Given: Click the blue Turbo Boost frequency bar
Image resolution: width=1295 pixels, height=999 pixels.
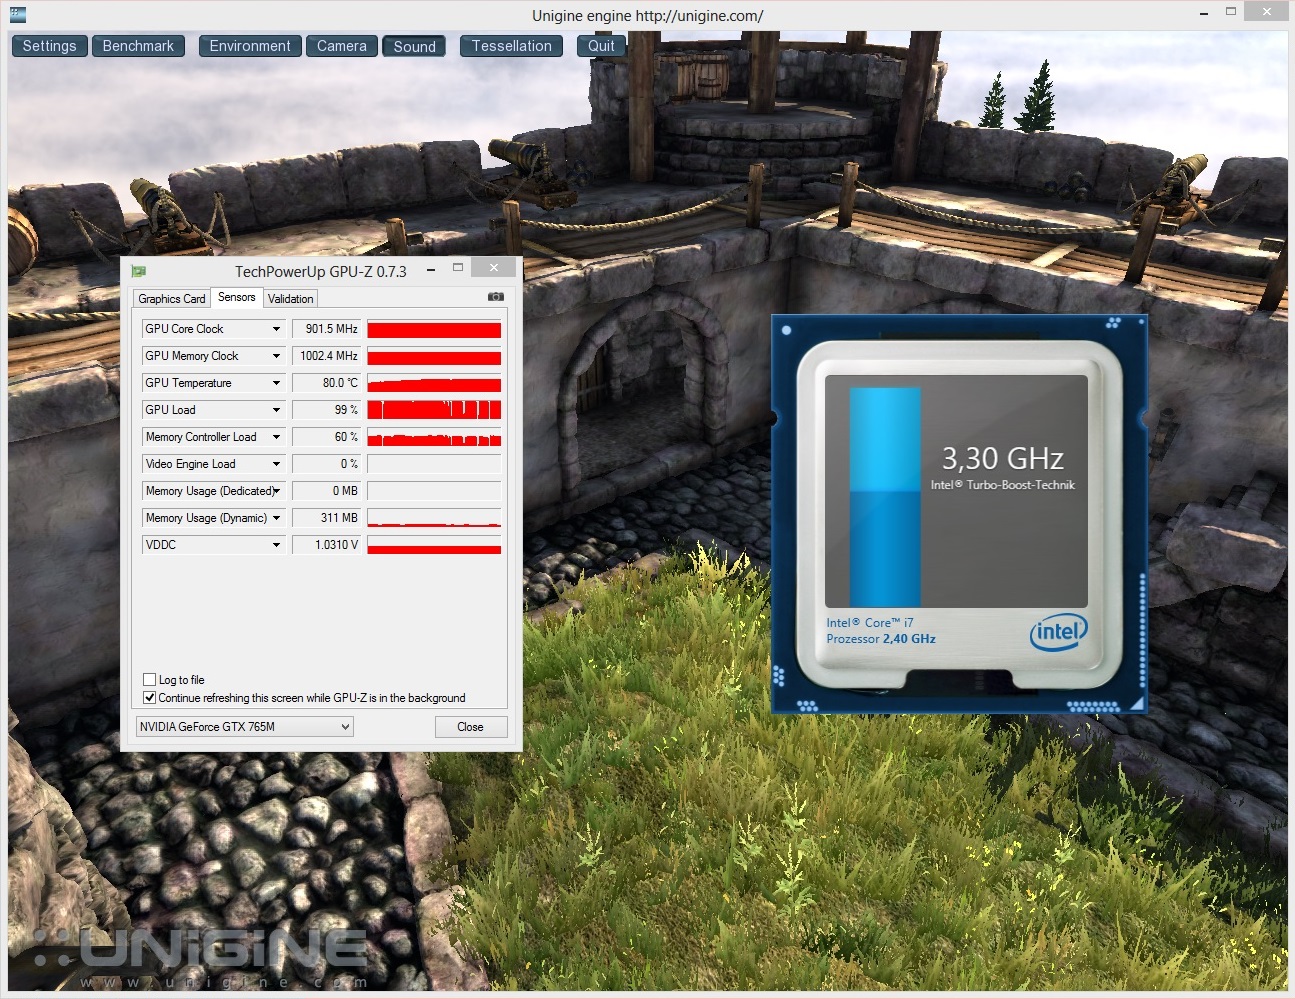Looking at the screenshot, I should (885, 497).
